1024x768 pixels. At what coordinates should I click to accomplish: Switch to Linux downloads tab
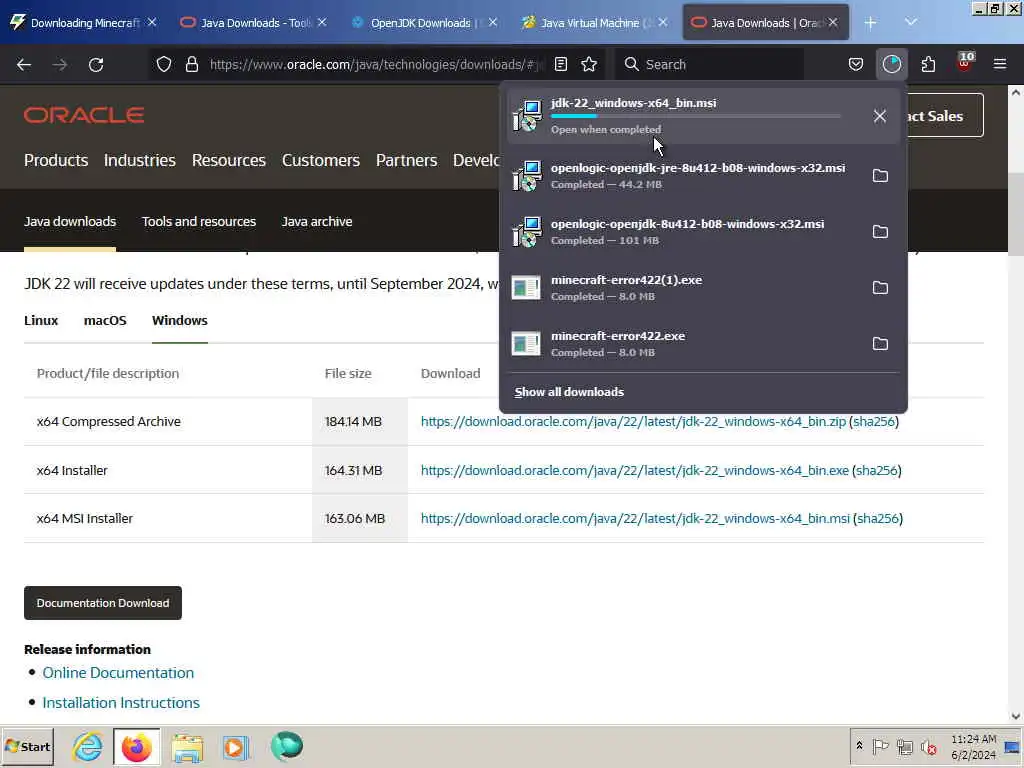(x=41, y=321)
